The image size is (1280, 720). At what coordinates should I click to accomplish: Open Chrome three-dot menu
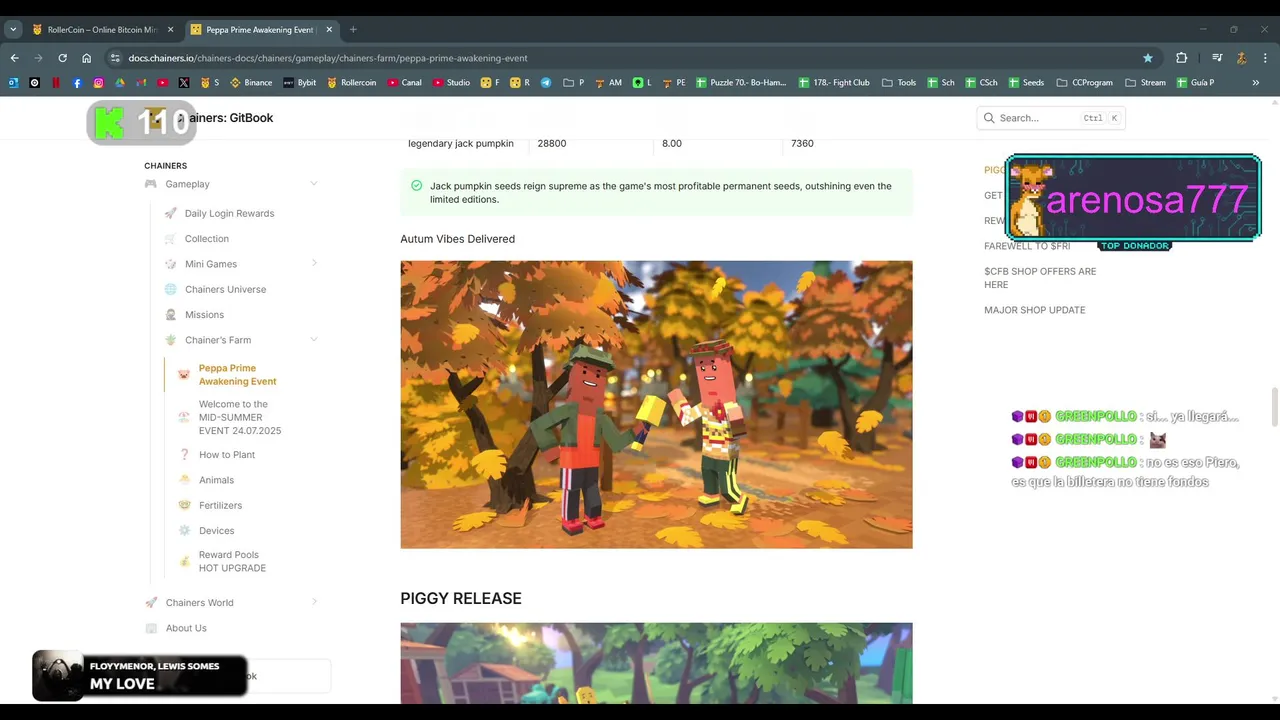tap(1265, 58)
